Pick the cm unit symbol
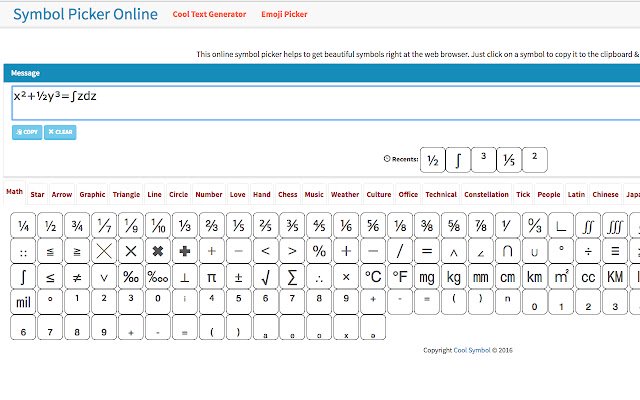This screenshot has width=640, height=400. [507, 277]
